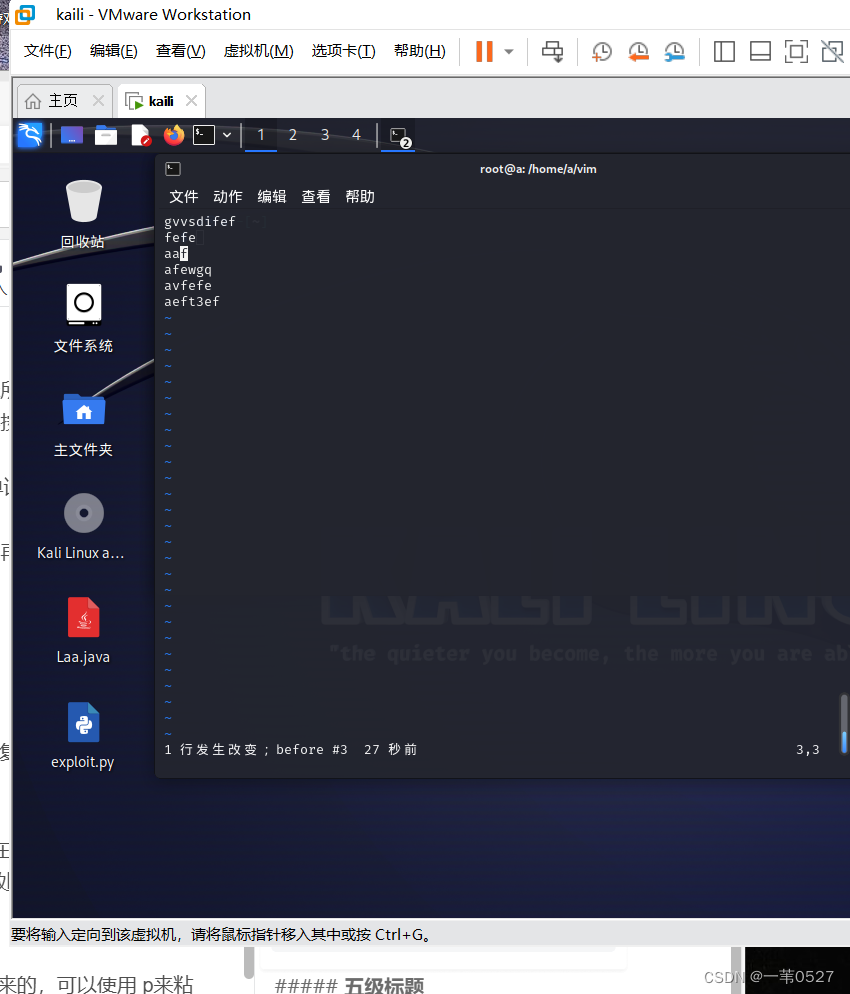This screenshot has width=850, height=994.
Task: Open the 主文件夹 home folder icon
Action: tap(83, 424)
